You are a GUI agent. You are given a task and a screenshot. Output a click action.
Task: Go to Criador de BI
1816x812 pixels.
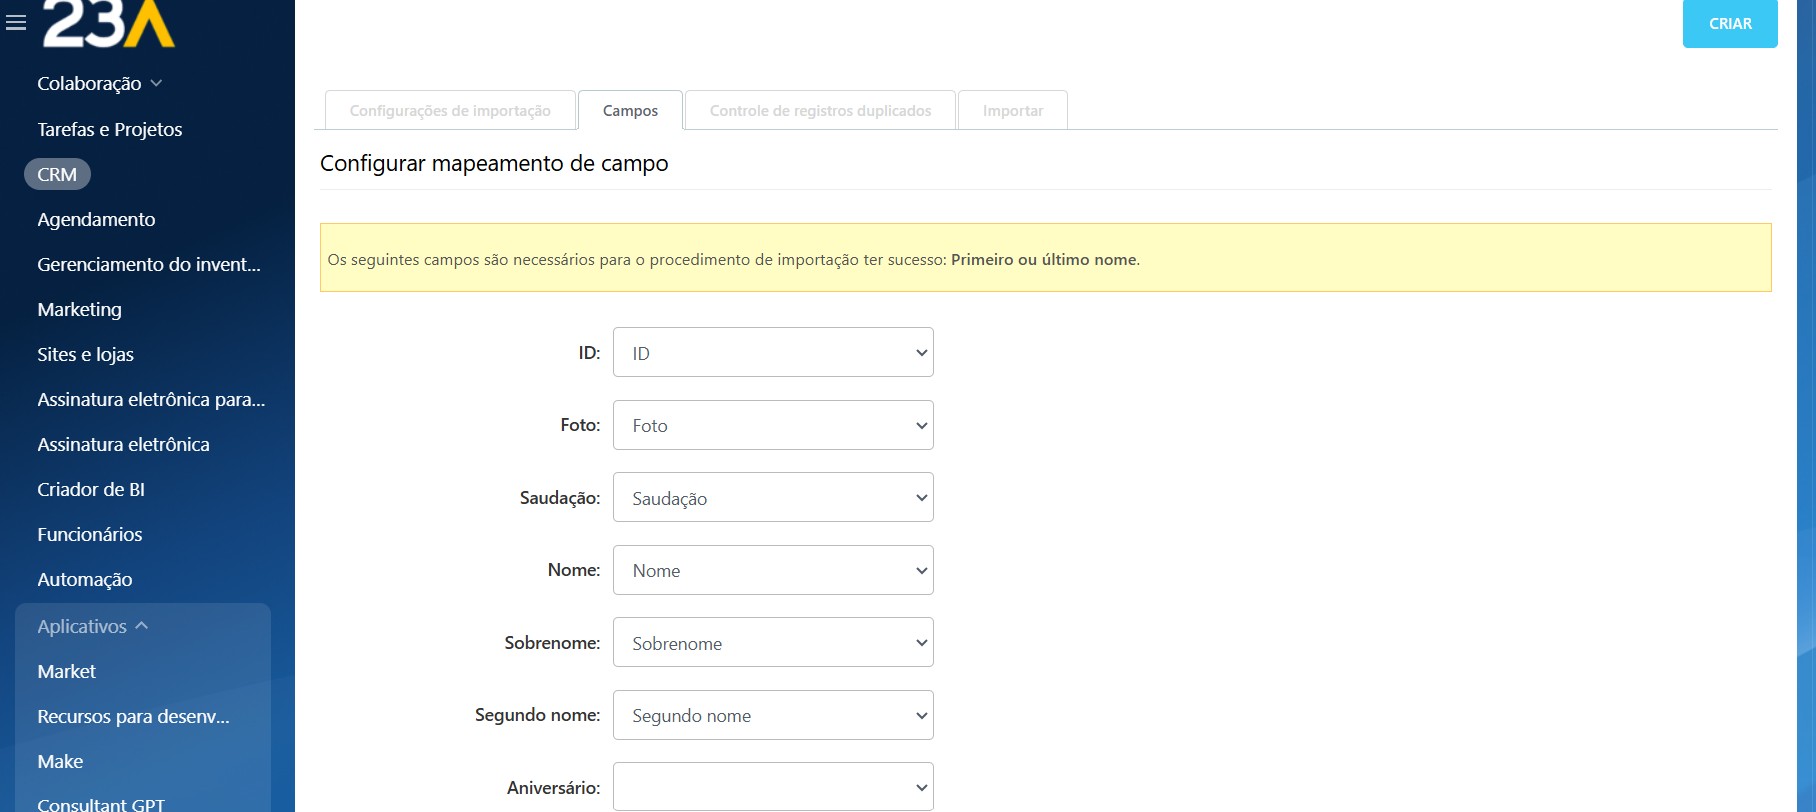[x=91, y=489]
